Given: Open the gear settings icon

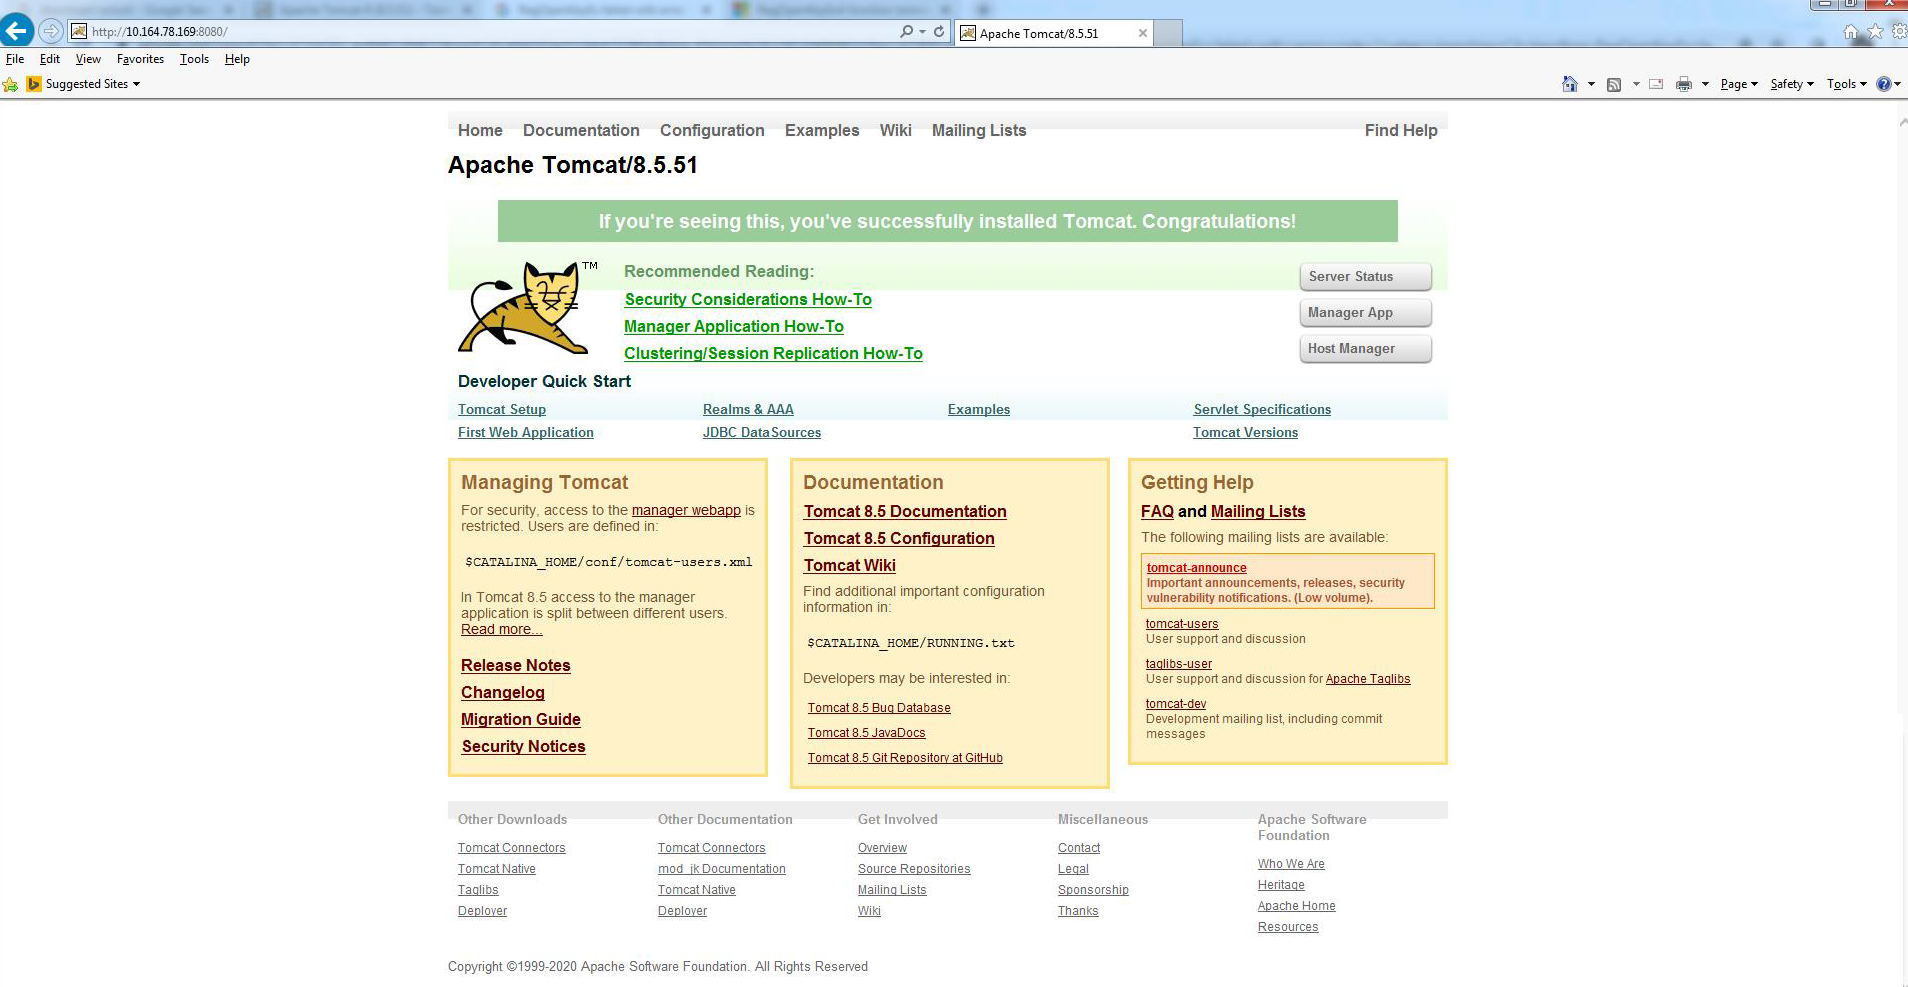Looking at the screenshot, I should 1899,32.
